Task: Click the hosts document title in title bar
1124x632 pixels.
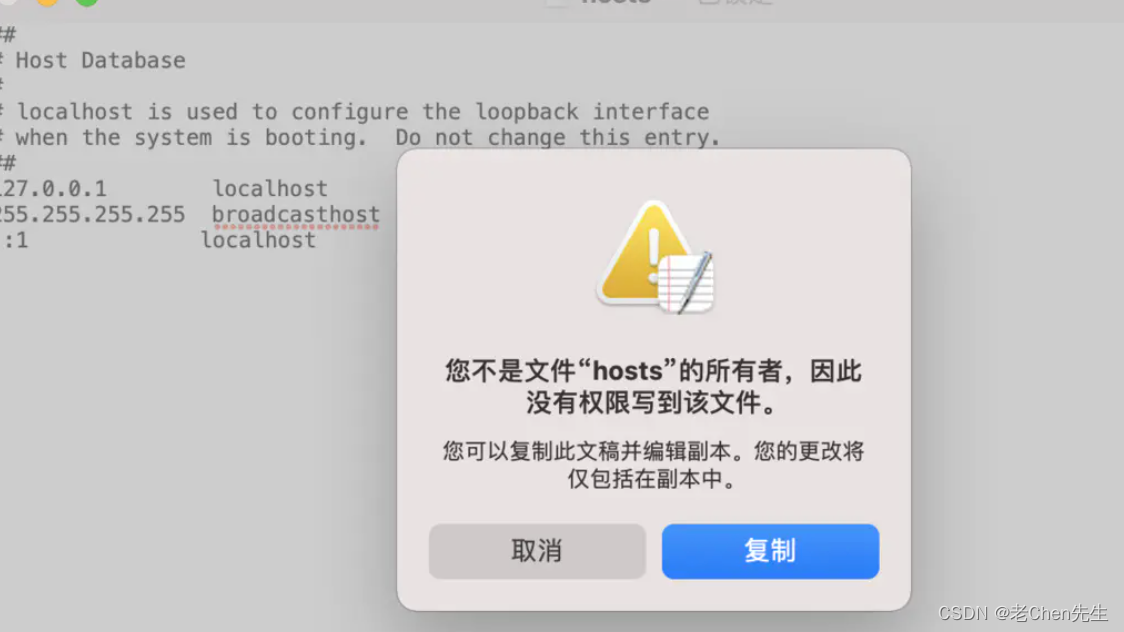Action: pyautogui.click(x=615, y=2)
